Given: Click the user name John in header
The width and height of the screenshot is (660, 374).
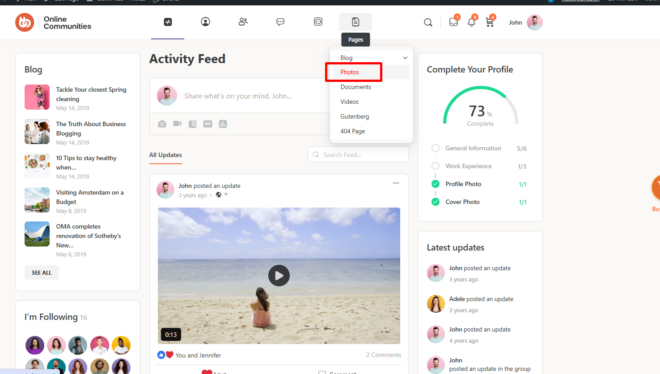Looking at the screenshot, I should (x=515, y=22).
